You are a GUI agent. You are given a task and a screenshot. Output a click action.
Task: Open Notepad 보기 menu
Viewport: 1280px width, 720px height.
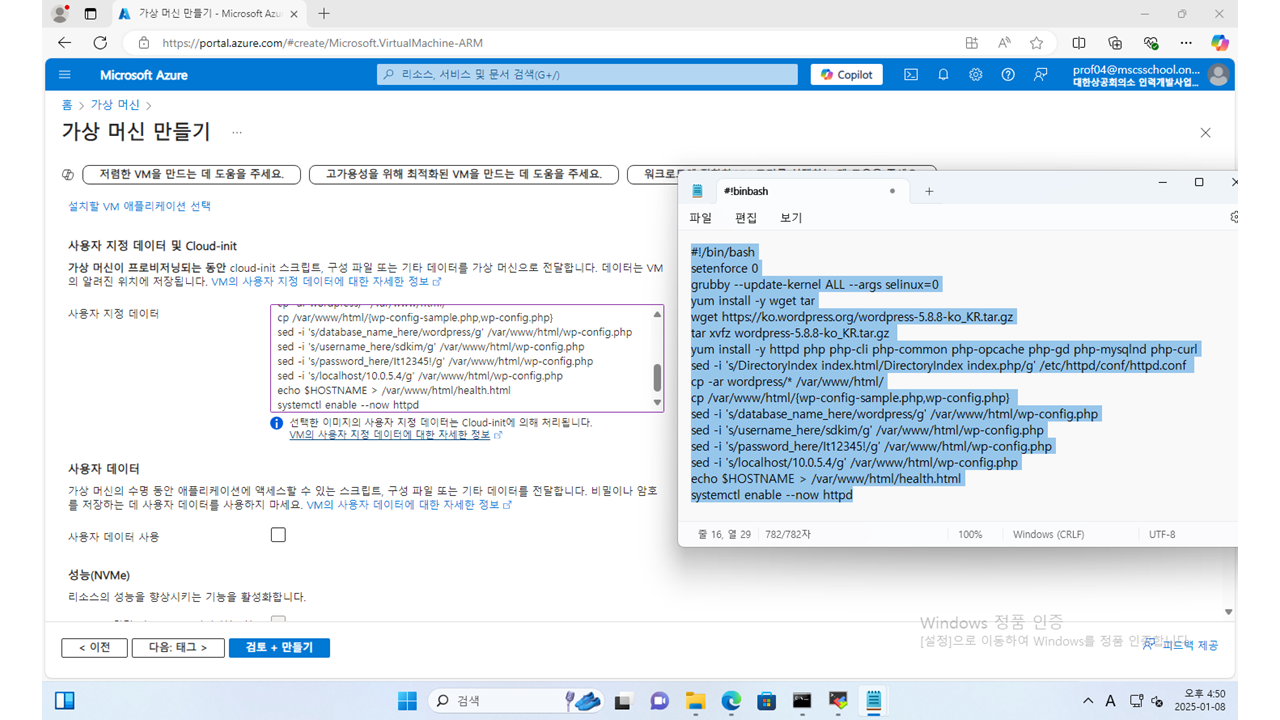791,218
